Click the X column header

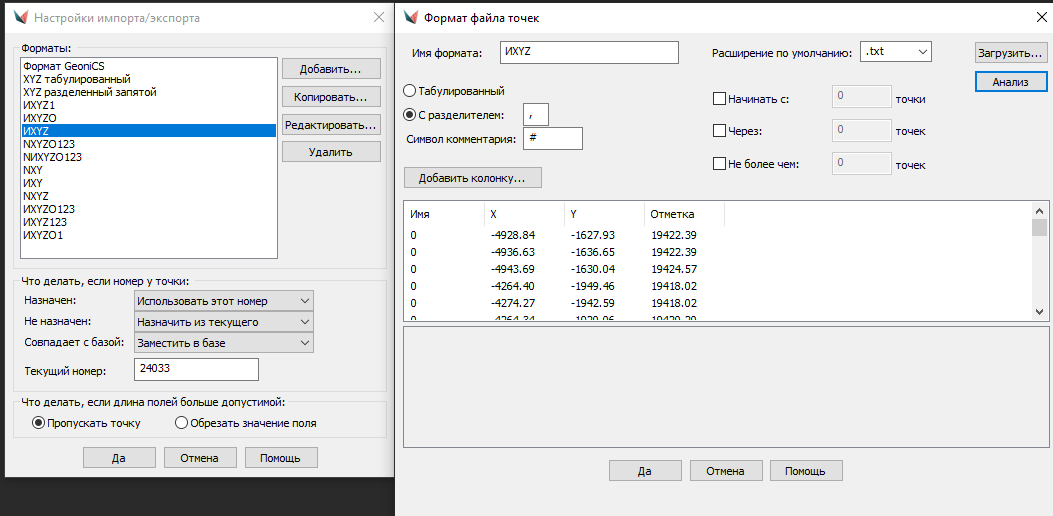(524, 214)
